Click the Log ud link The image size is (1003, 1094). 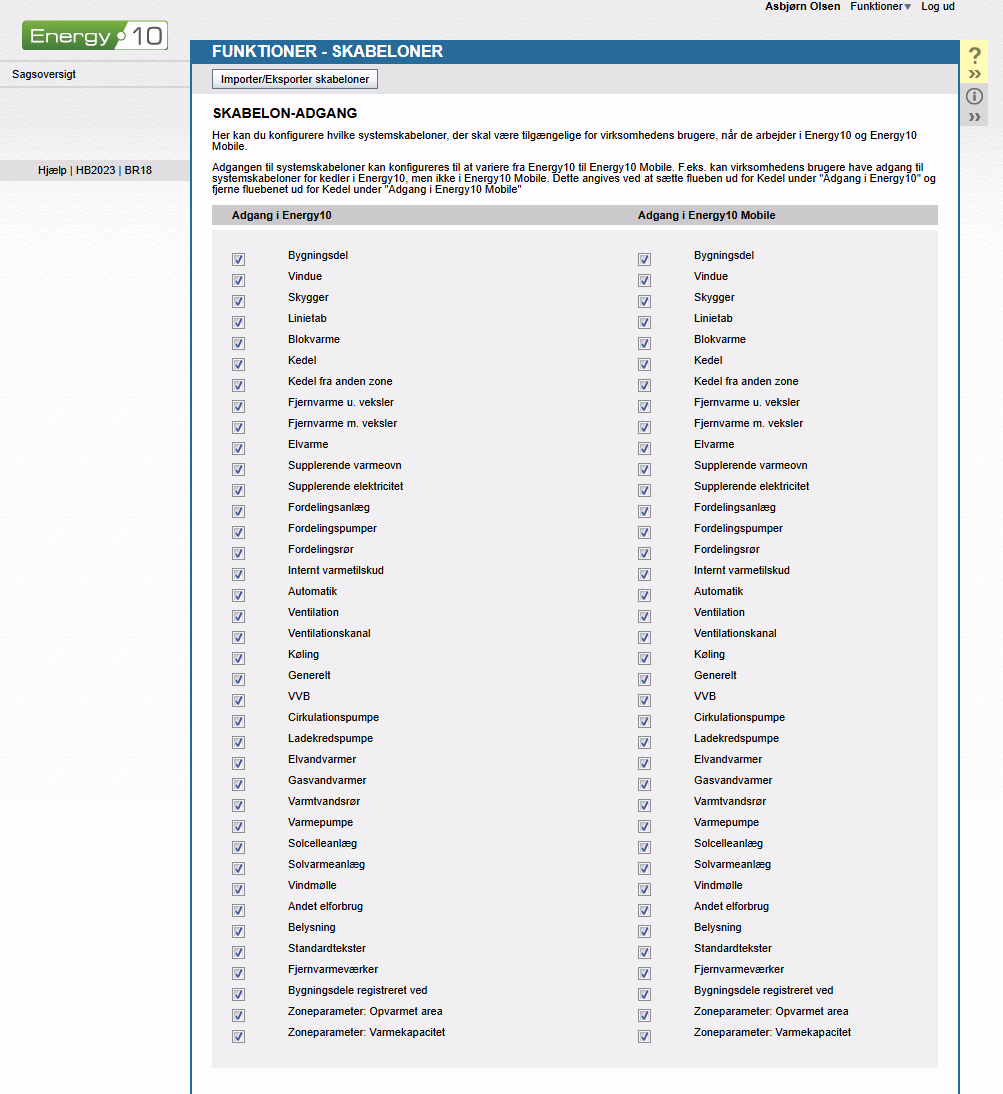click(938, 7)
